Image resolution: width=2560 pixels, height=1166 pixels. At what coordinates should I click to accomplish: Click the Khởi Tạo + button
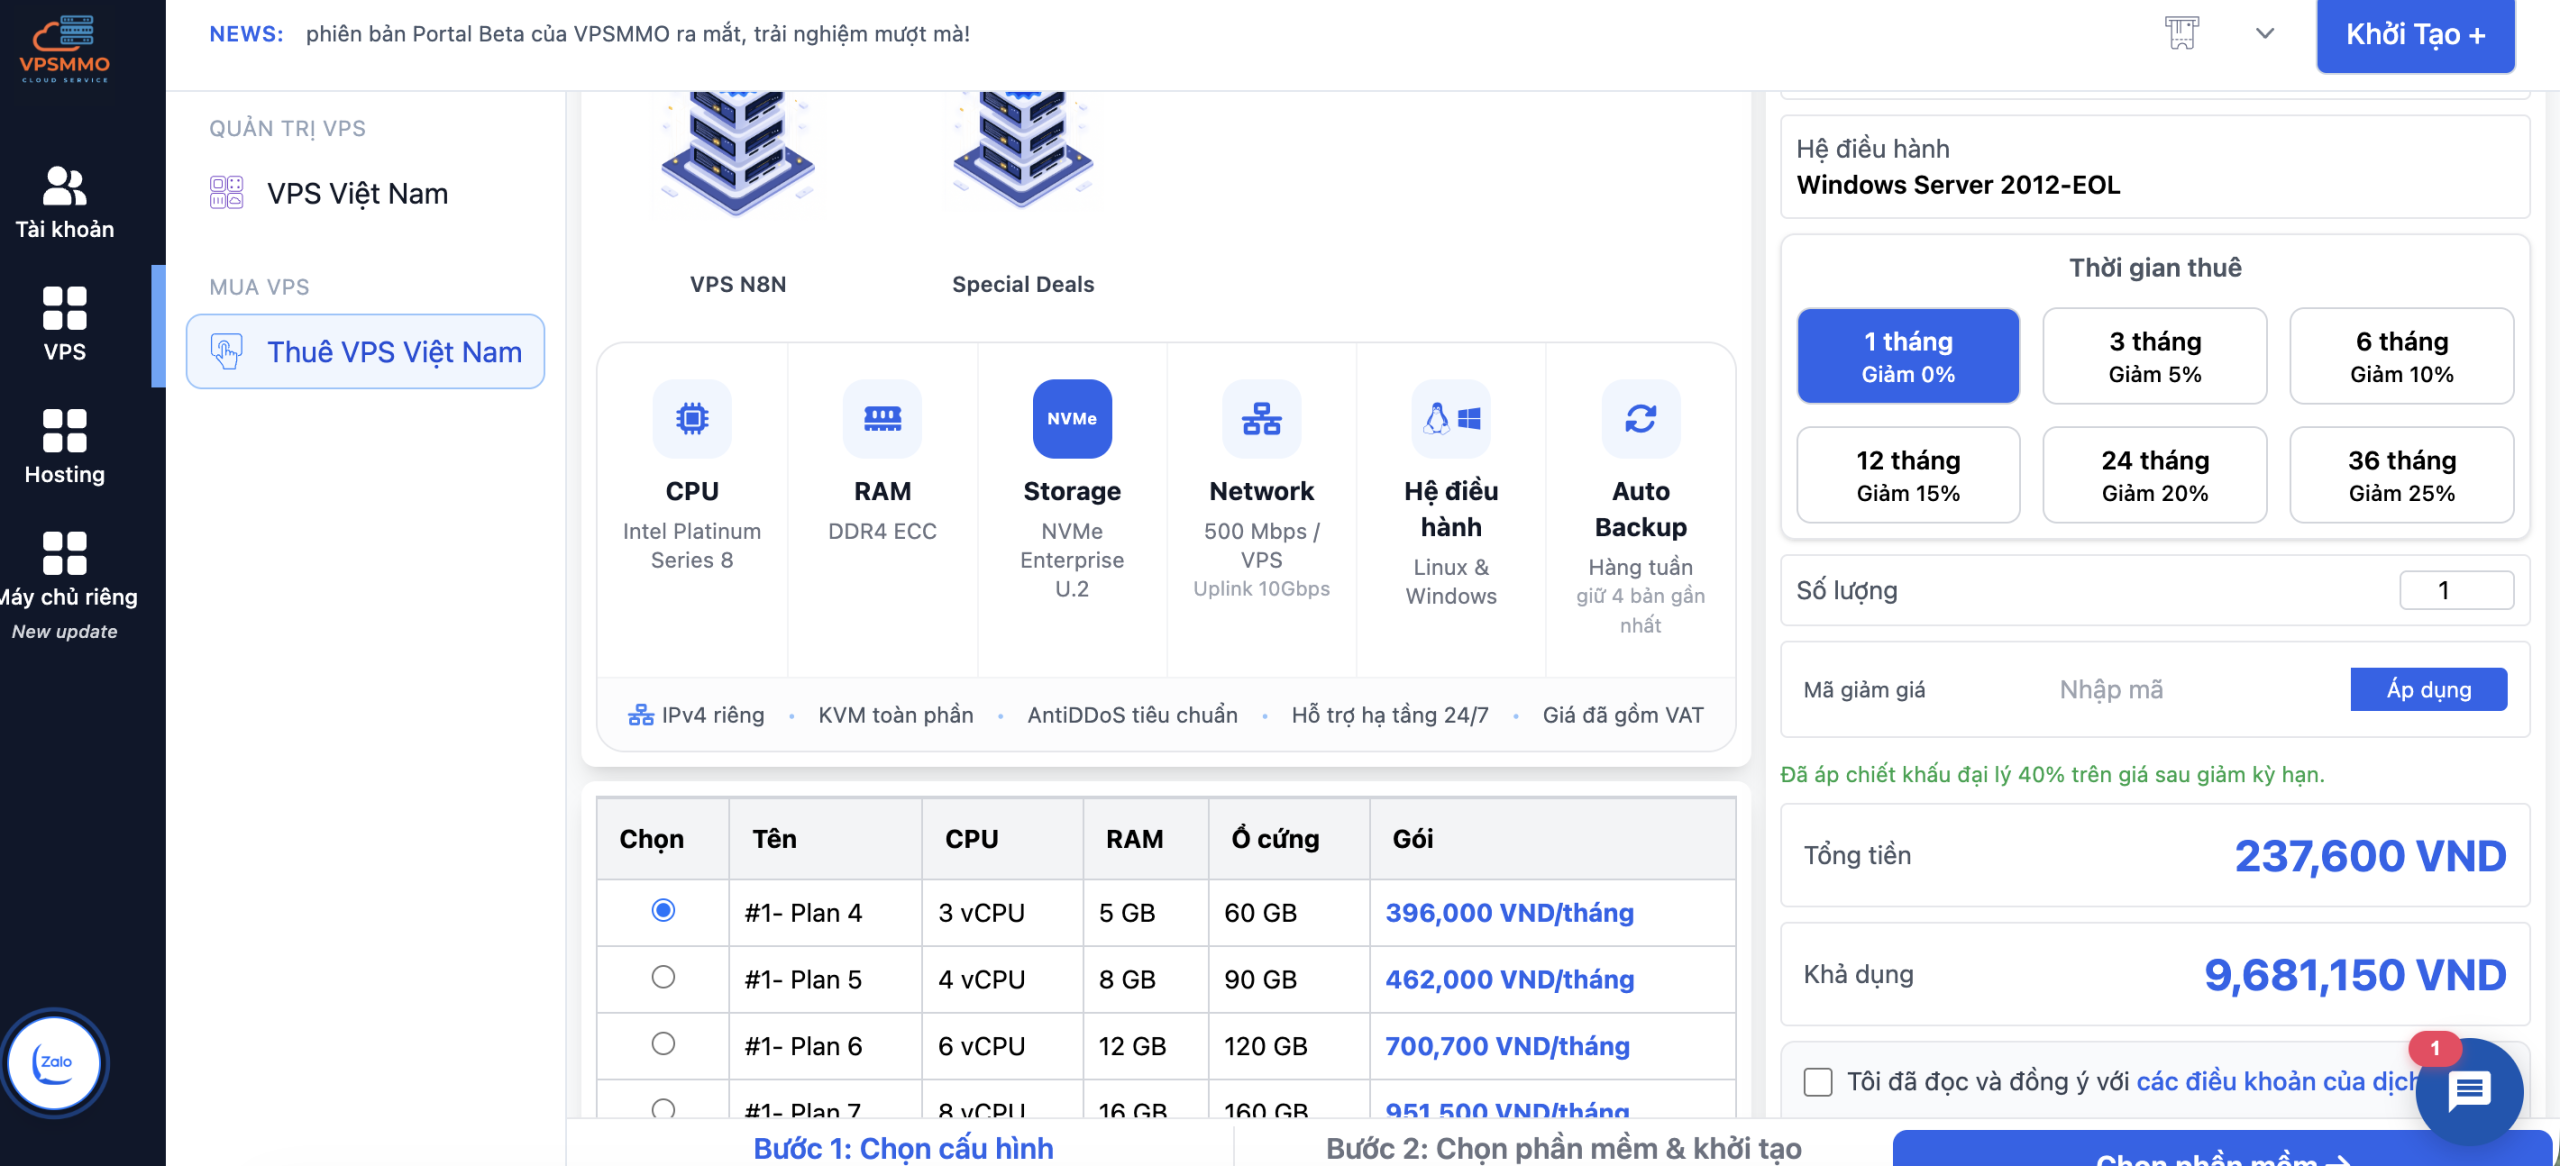pyautogui.click(x=2415, y=35)
